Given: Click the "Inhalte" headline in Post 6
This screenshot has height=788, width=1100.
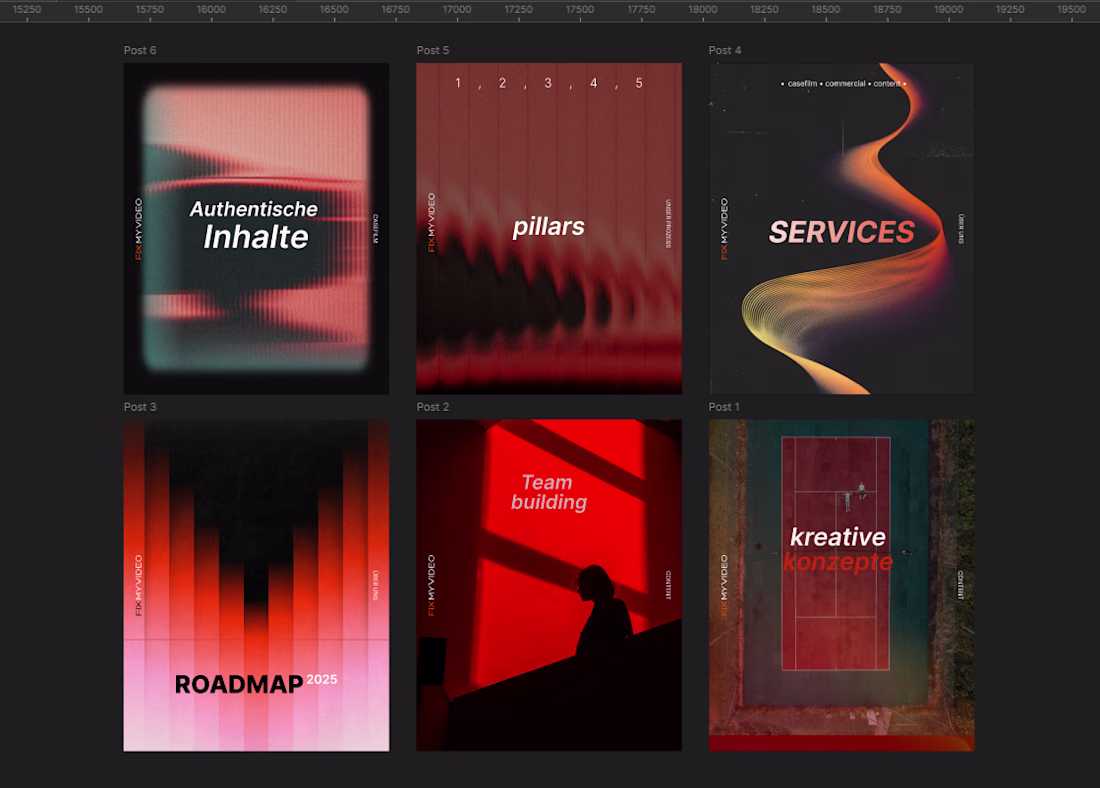Looking at the screenshot, I should (256, 237).
